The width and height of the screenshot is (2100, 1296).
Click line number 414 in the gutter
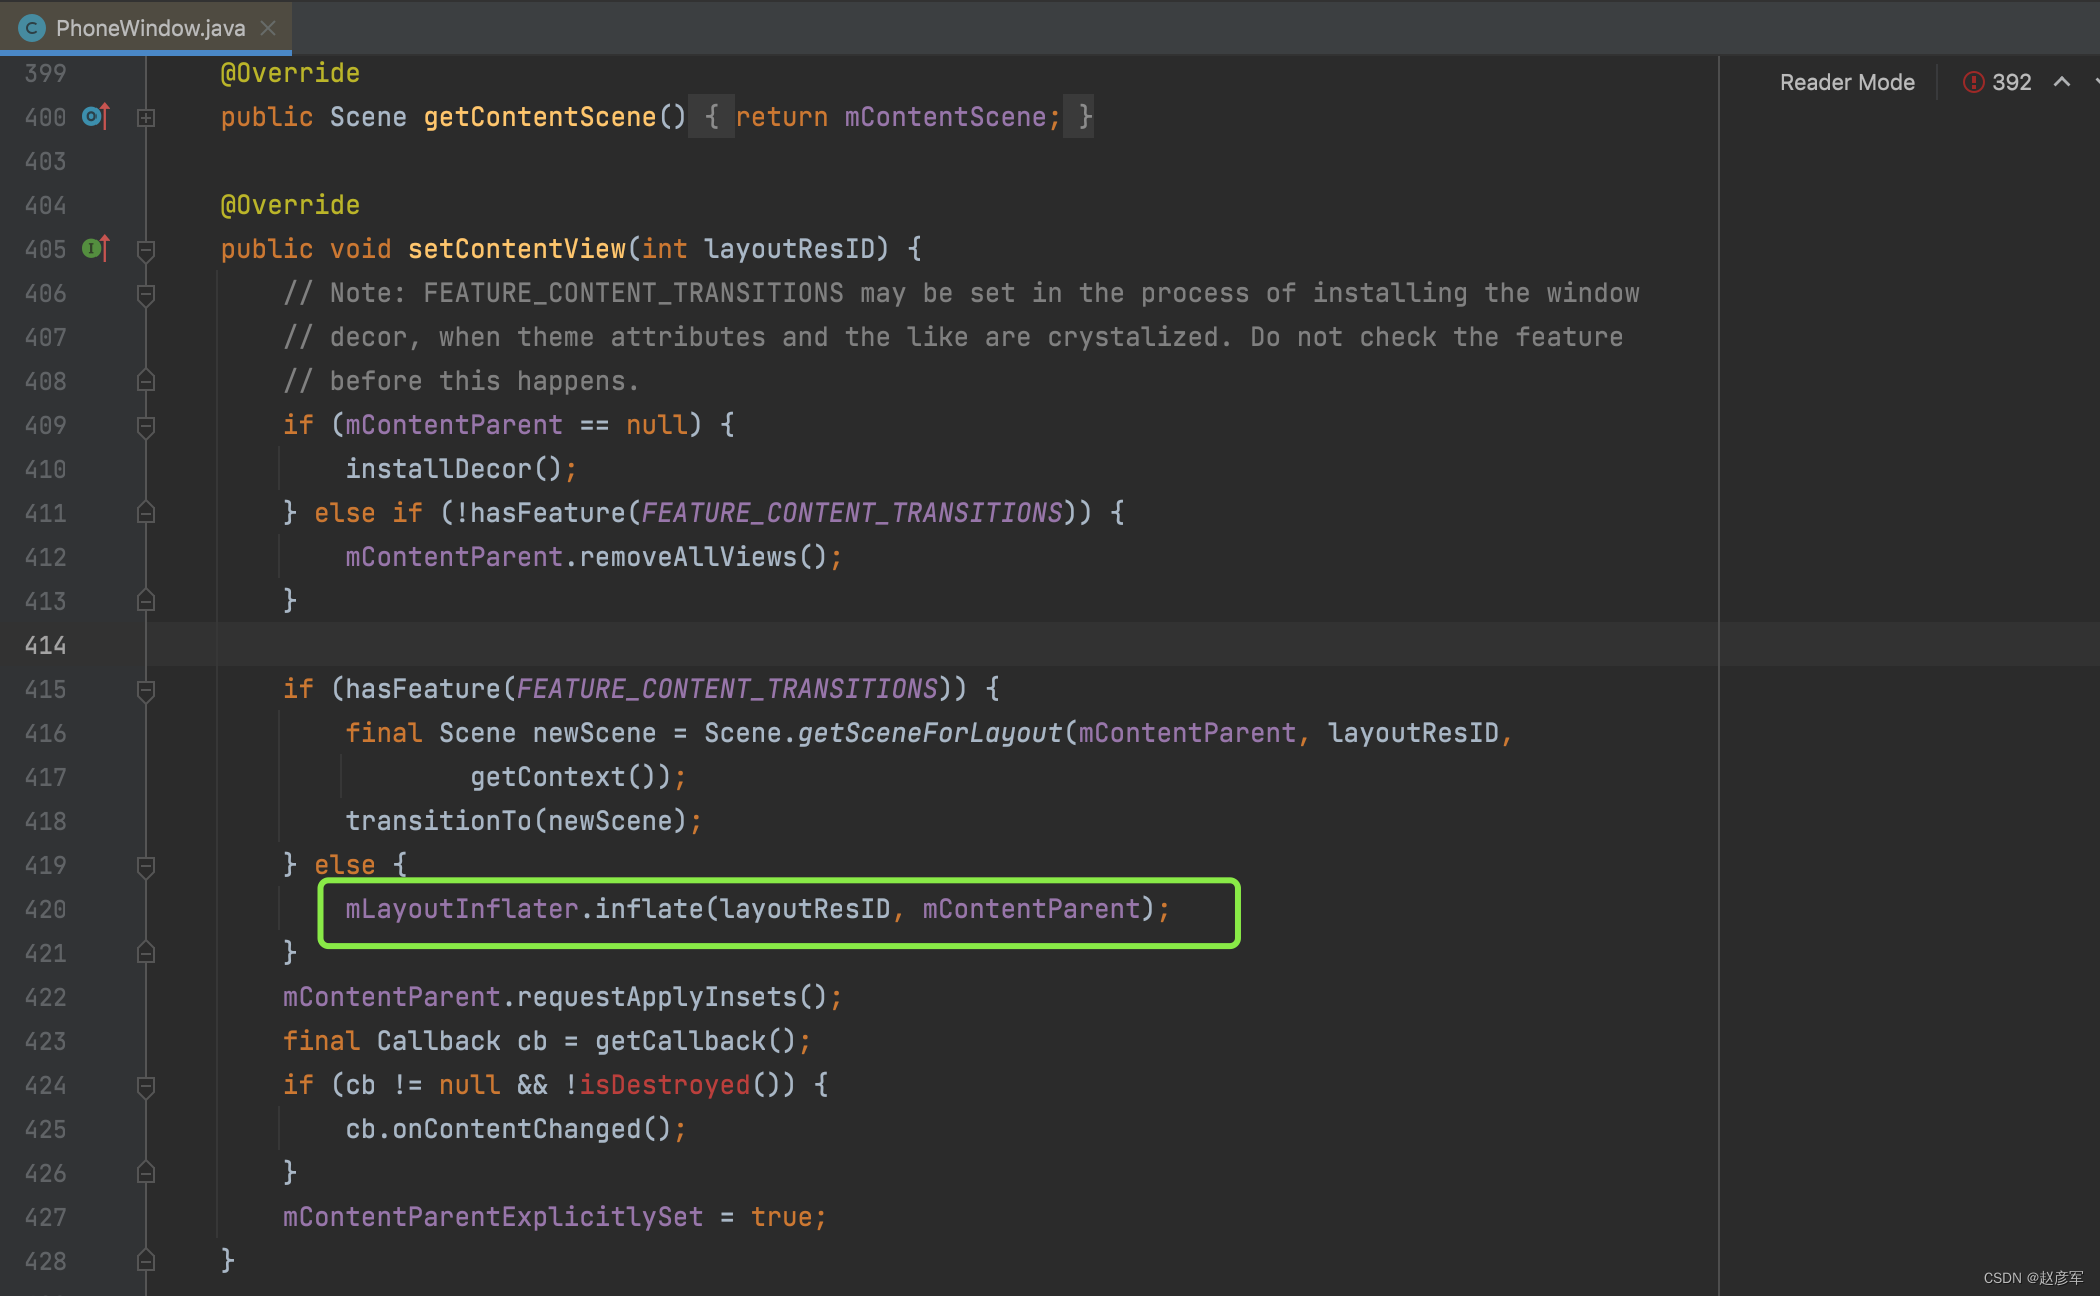[x=45, y=645]
